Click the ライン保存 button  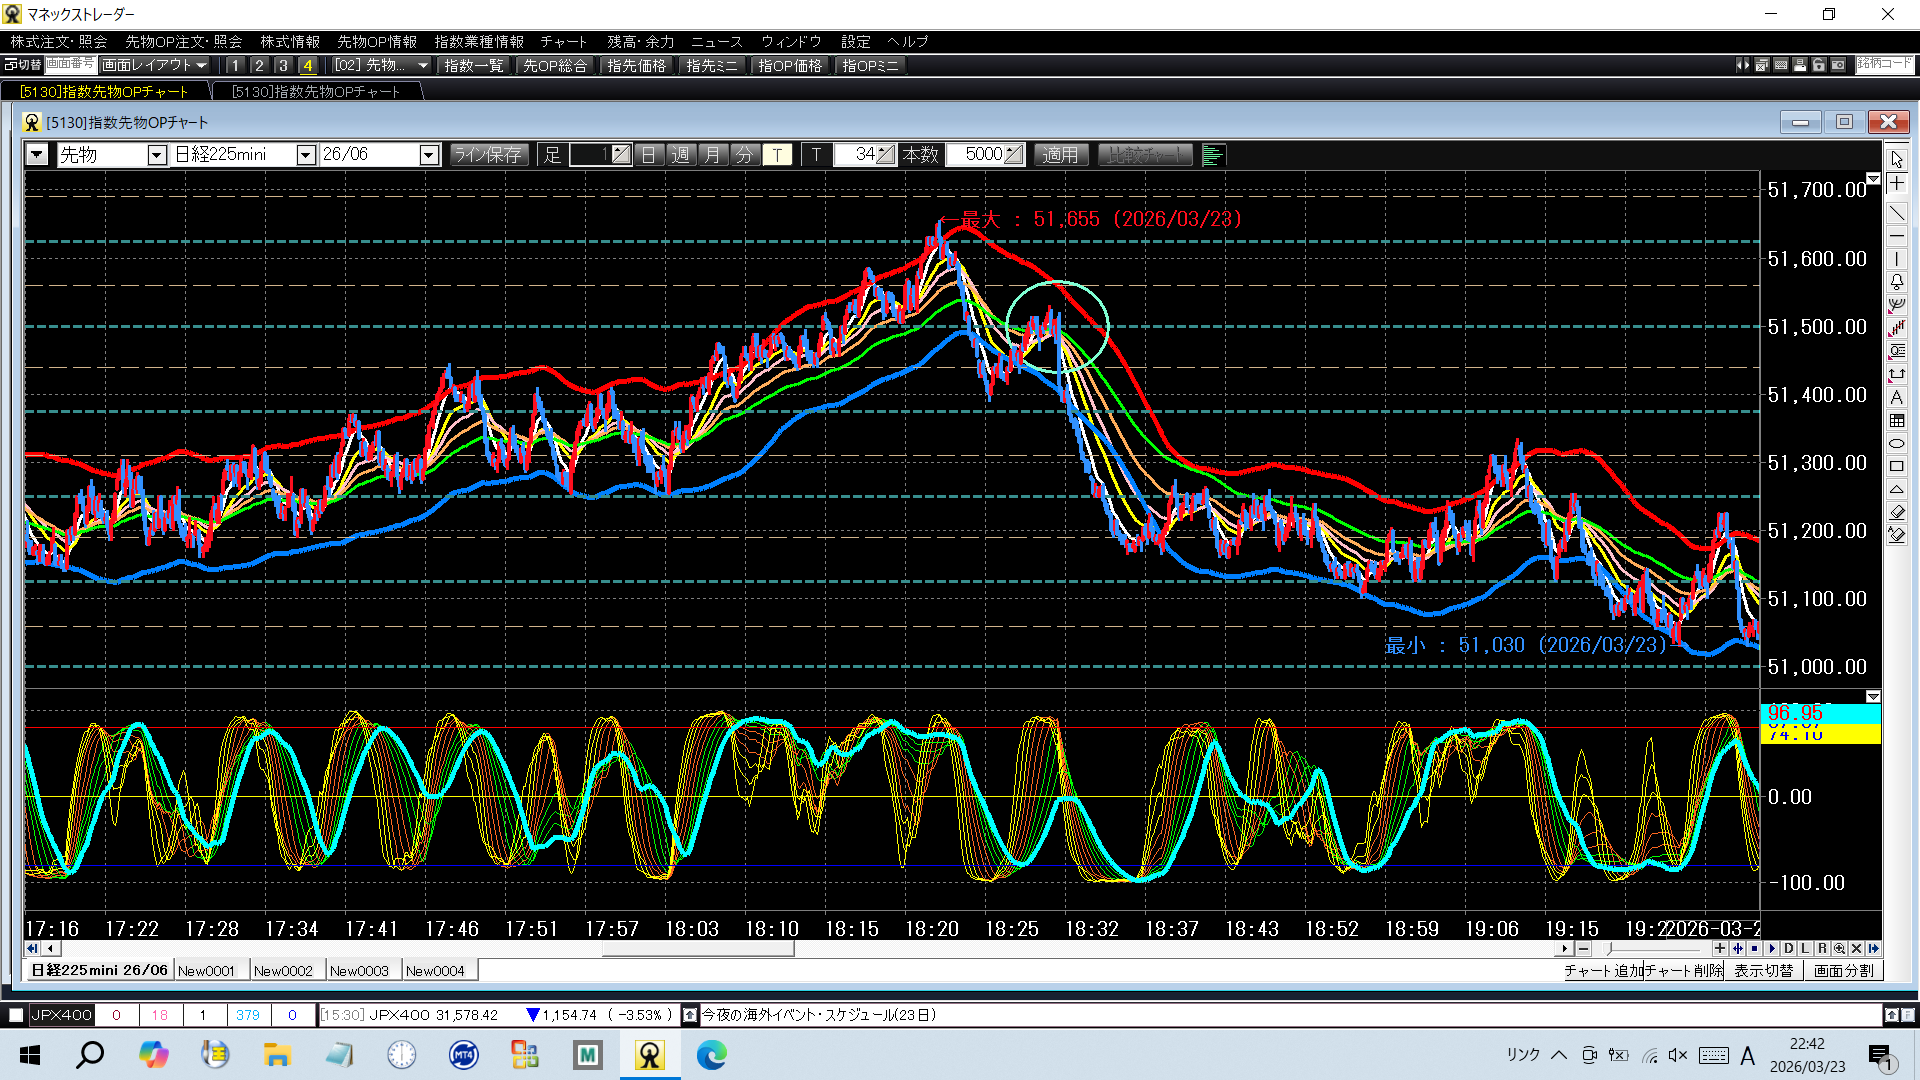pyautogui.click(x=488, y=155)
